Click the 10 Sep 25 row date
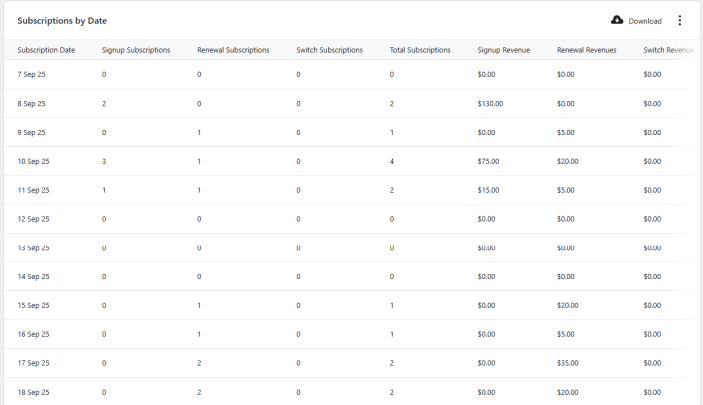This screenshot has width=703, height=405. [34, 161]
